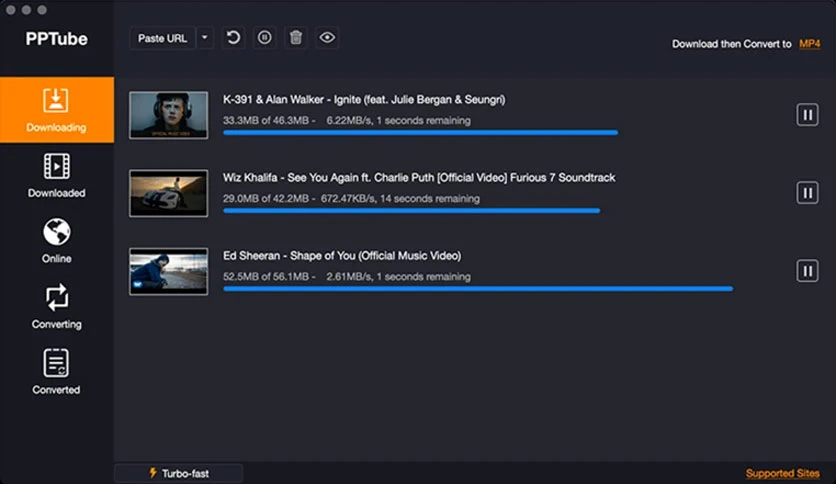Click the red window close button

(11, 10)
